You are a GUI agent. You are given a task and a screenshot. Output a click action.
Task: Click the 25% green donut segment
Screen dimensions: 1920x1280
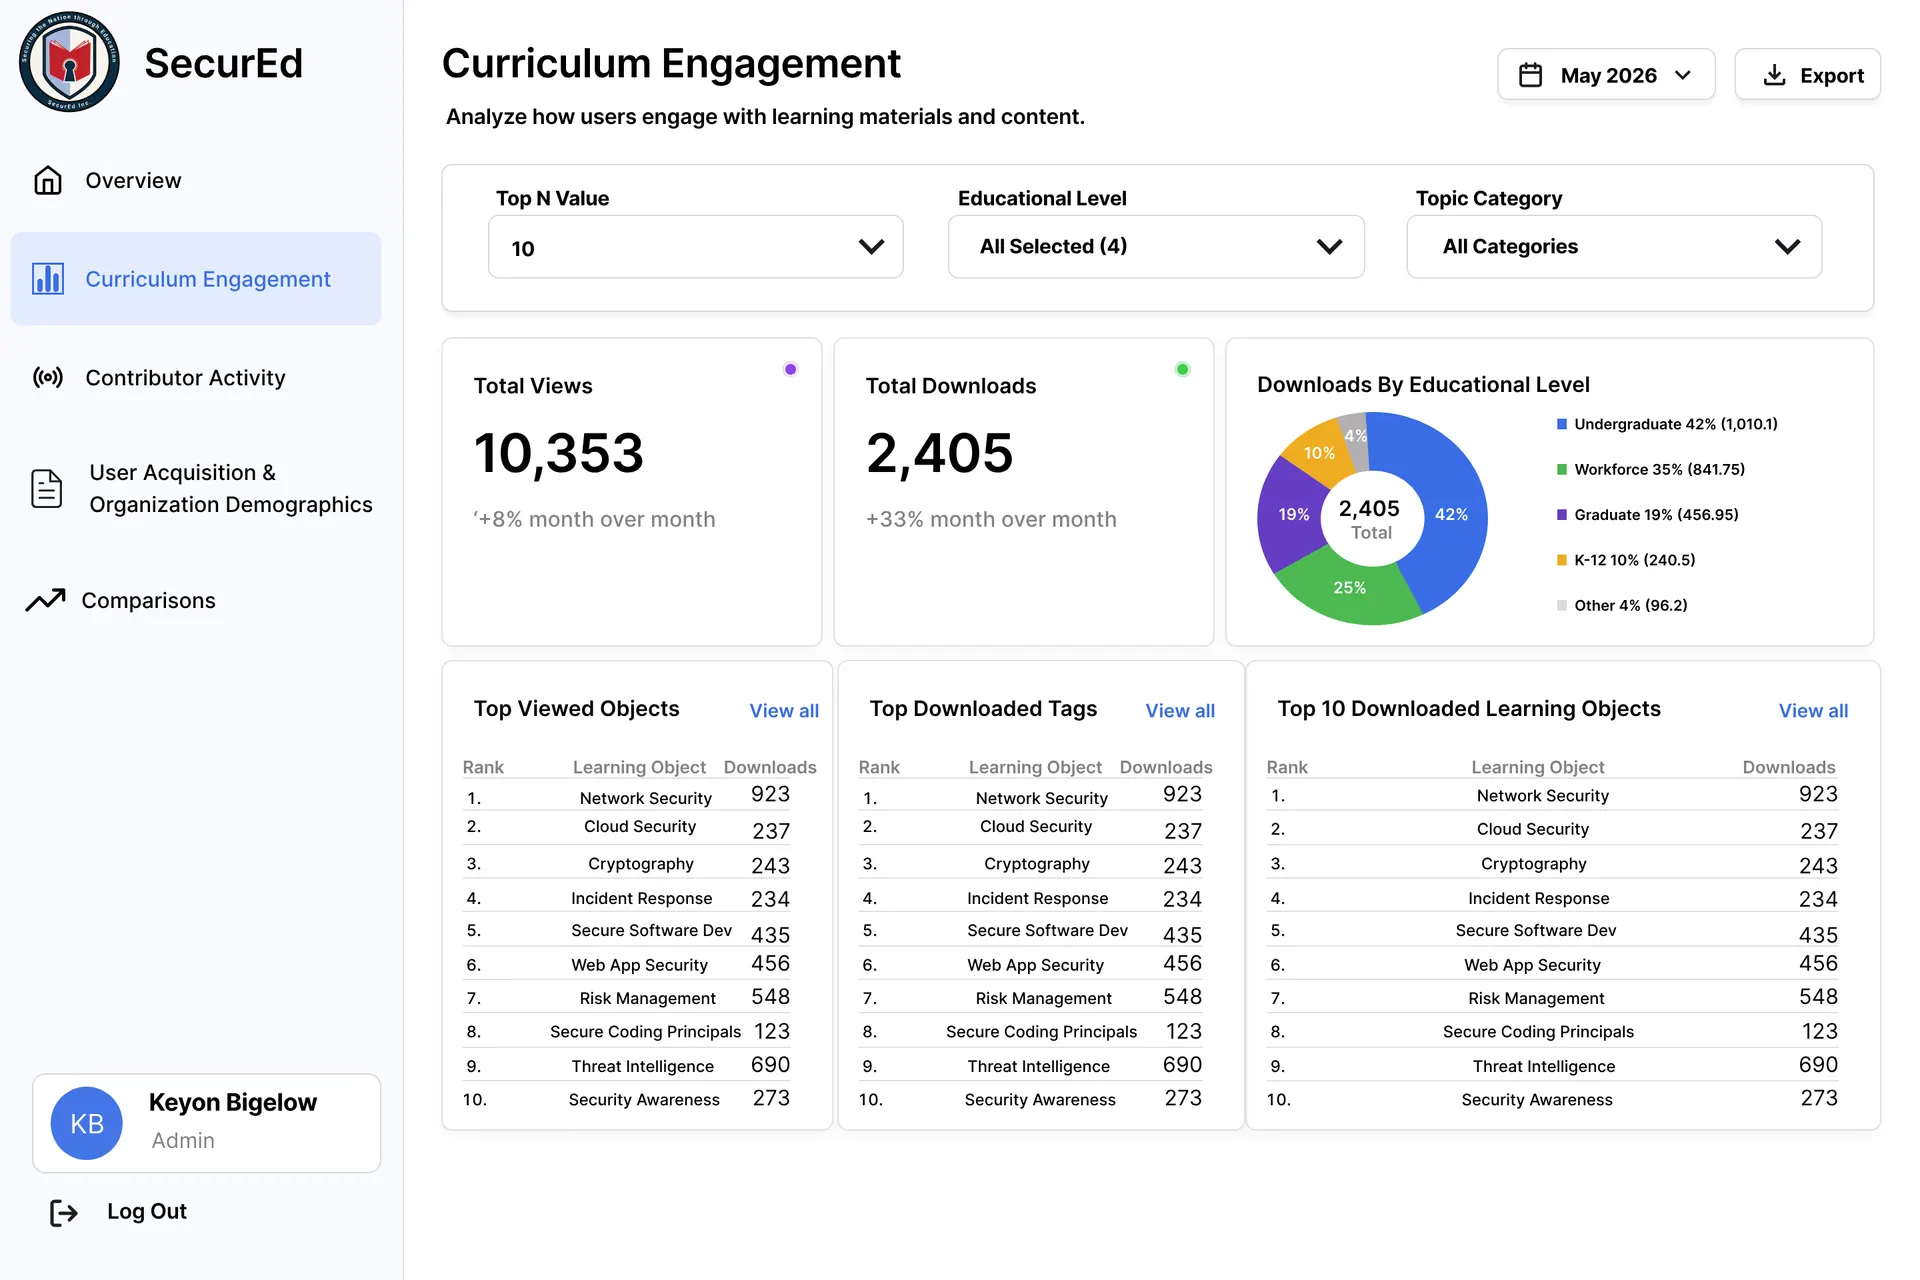pos(1349,588)
